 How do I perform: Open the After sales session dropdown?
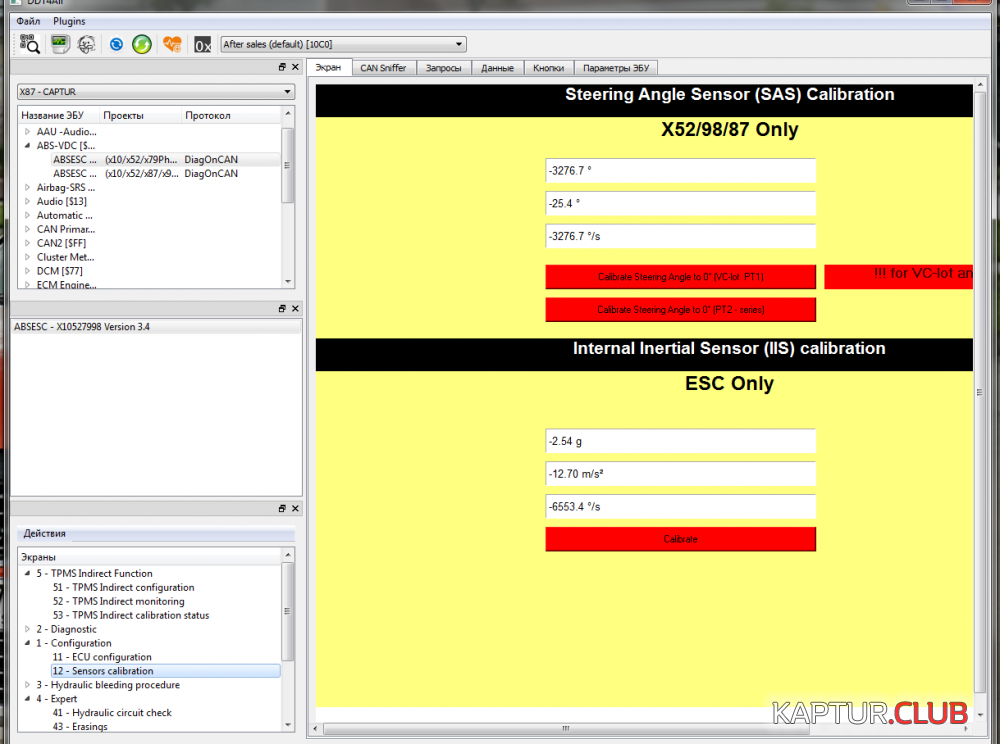(343, 44)
